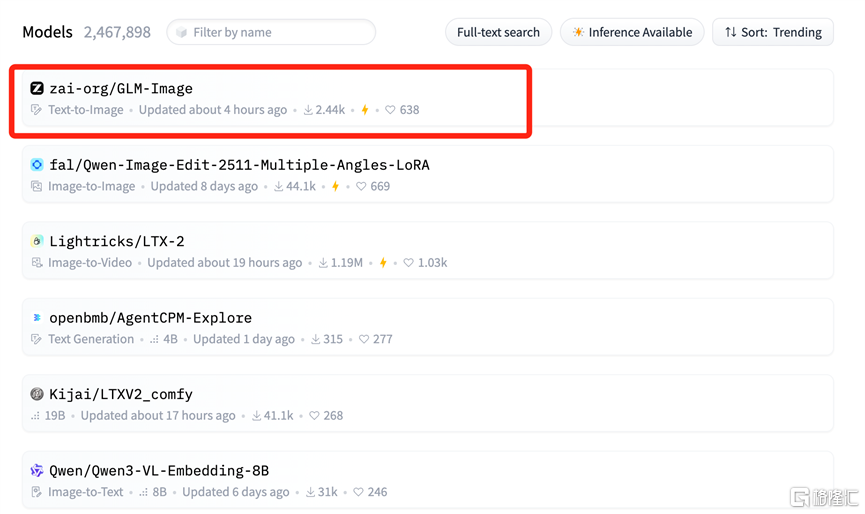The image size is (865, 514).
Task: Open the Sort: Trending dropdown
Action: pos(773,33)
